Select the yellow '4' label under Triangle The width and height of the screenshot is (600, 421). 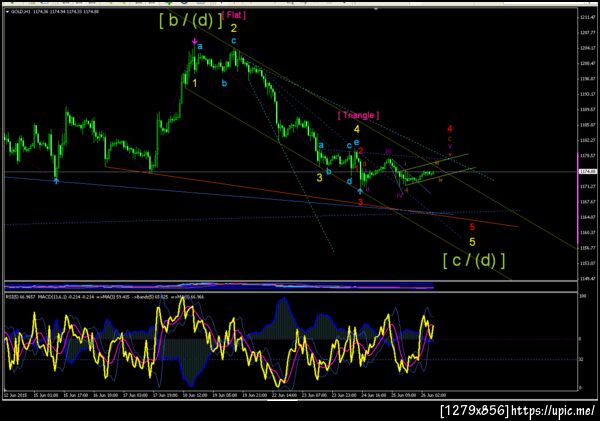(357, 129)
